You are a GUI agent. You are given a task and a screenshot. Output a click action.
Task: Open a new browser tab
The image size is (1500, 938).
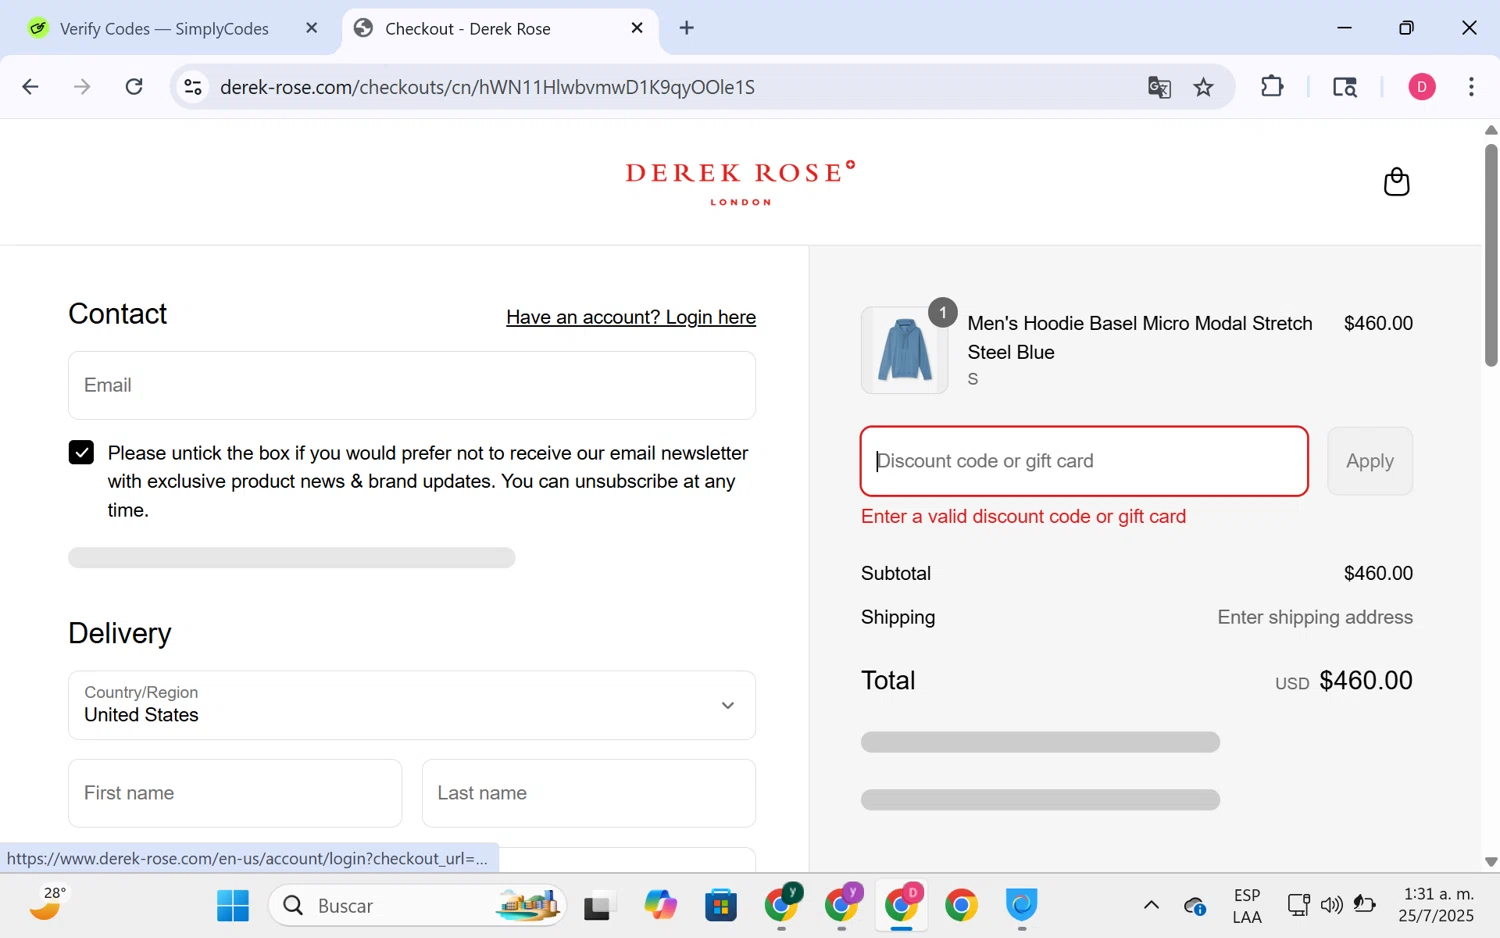pyautogui.click(x=687, y=28)
